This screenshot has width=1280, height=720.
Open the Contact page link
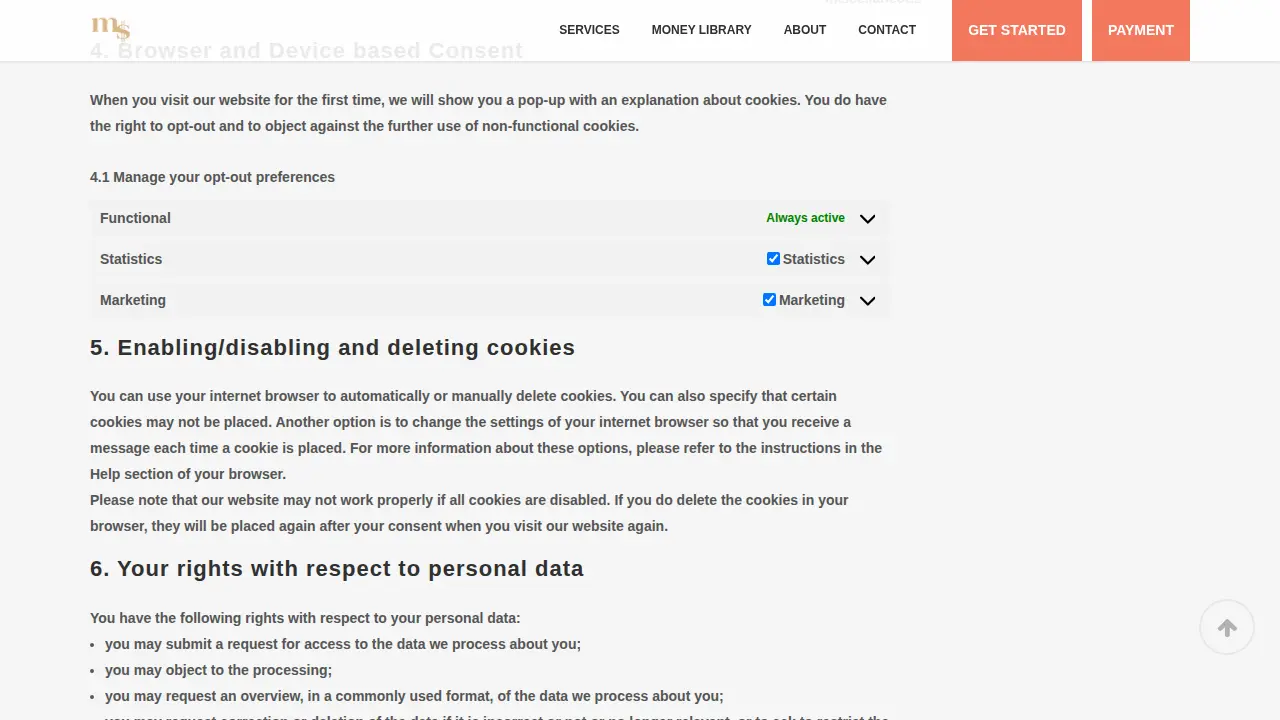[887, 30]
